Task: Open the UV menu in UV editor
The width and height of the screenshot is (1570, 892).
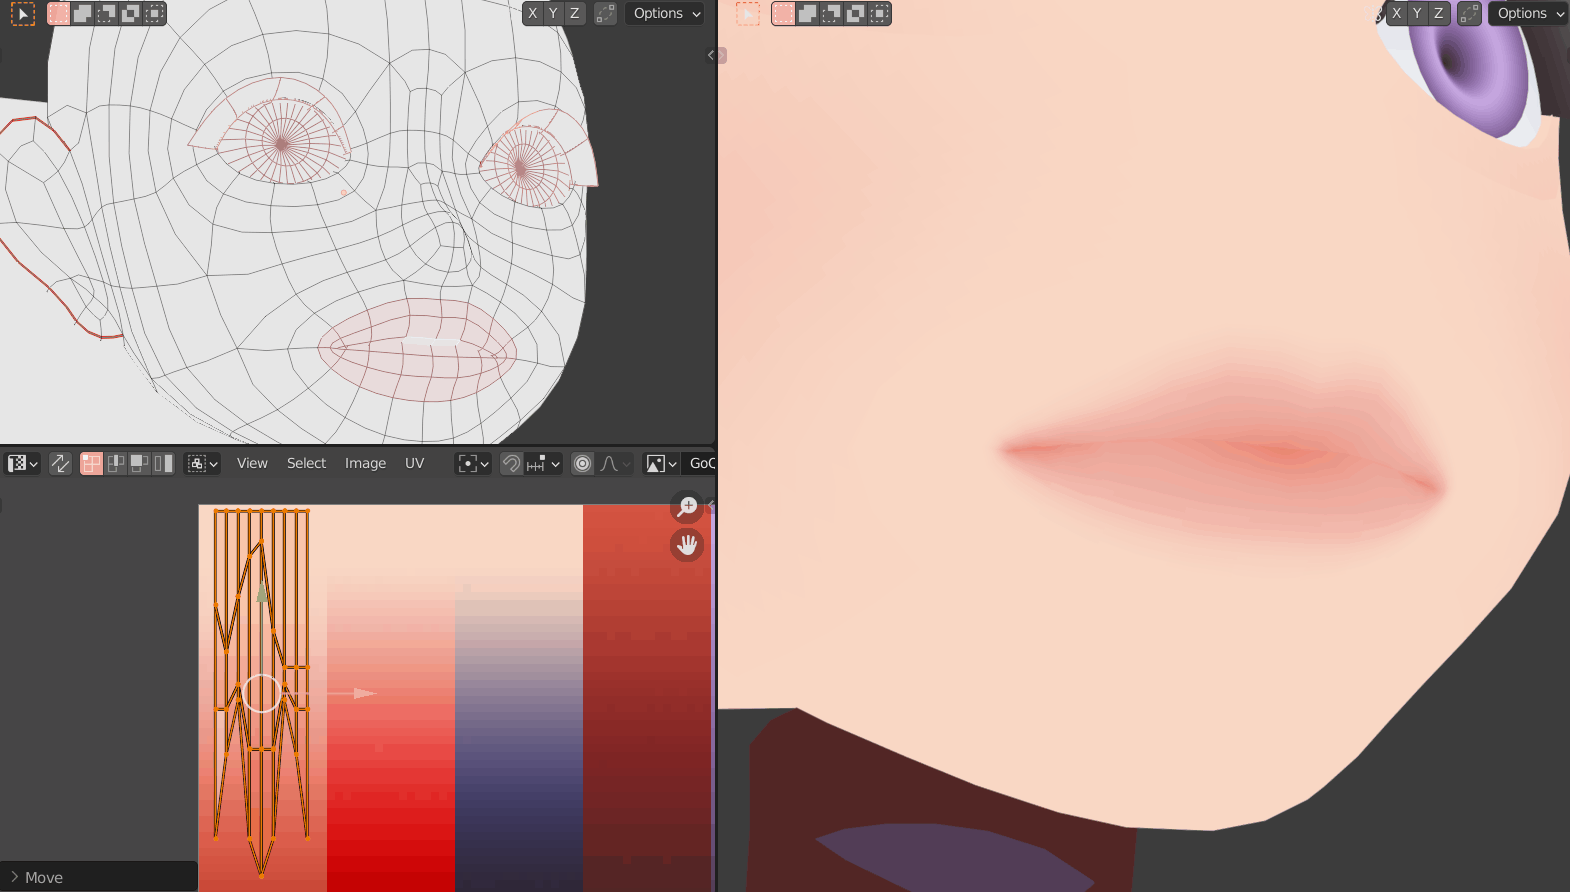Action: coord(414,464)
